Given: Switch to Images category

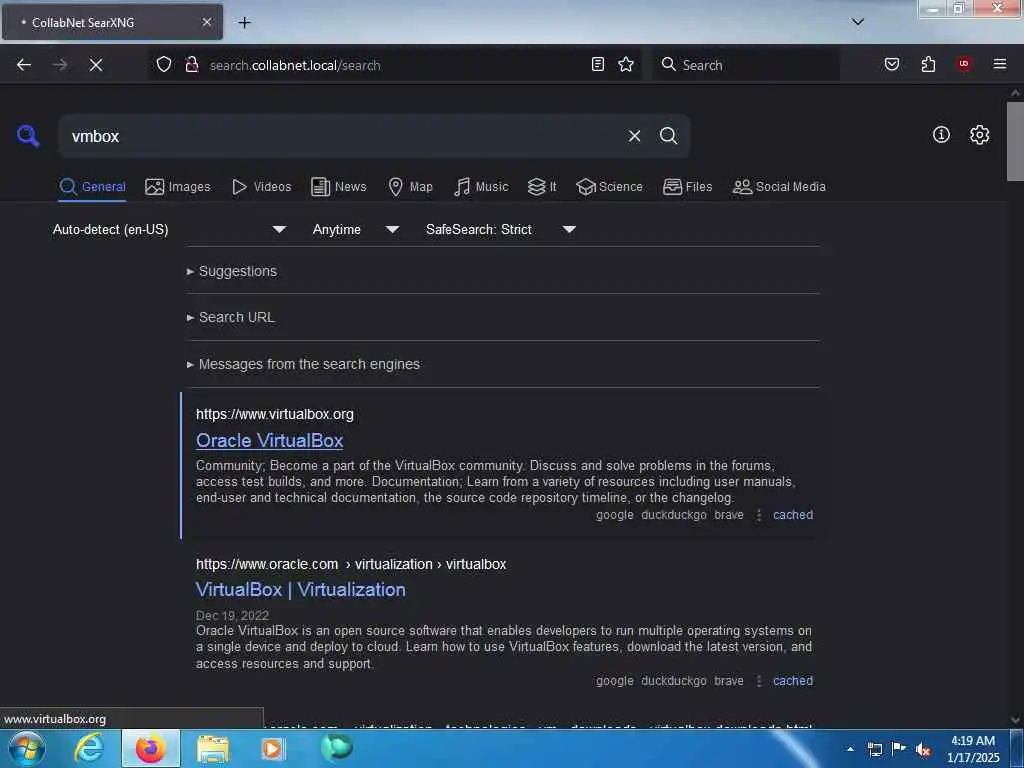Looking at the screenshot, I should point(178,187).
